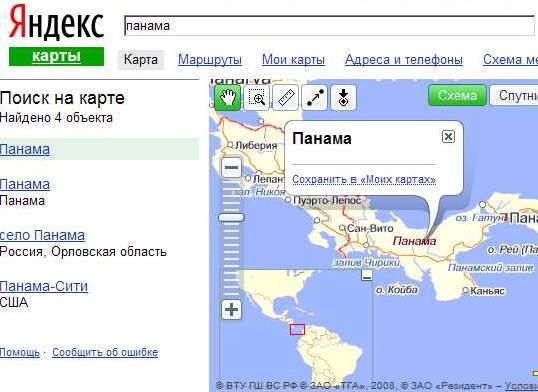Switch the map to Схема view
The width and height of the screenshot is (538, 392).
point(457,95)
